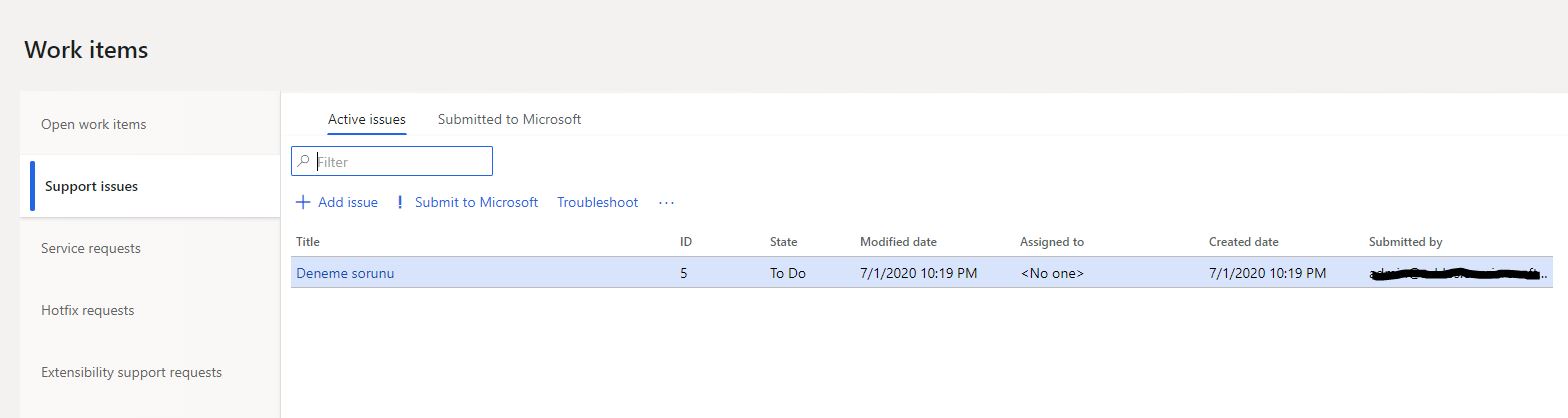Focus the Filter text field
The width and height of the screenshot is (1568, 418).
(x=392, y=161)
